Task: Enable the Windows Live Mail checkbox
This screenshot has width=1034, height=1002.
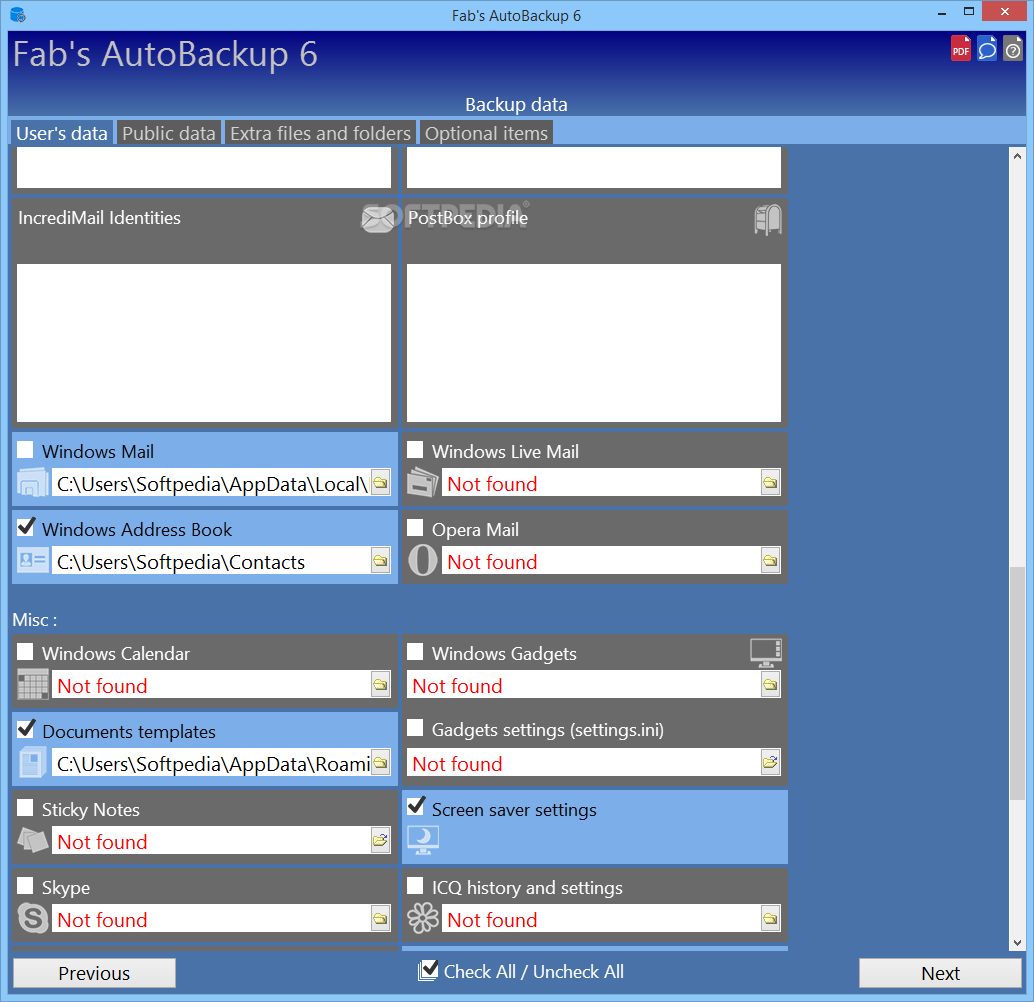Action: pyautogui.click(x=415, y=450)
